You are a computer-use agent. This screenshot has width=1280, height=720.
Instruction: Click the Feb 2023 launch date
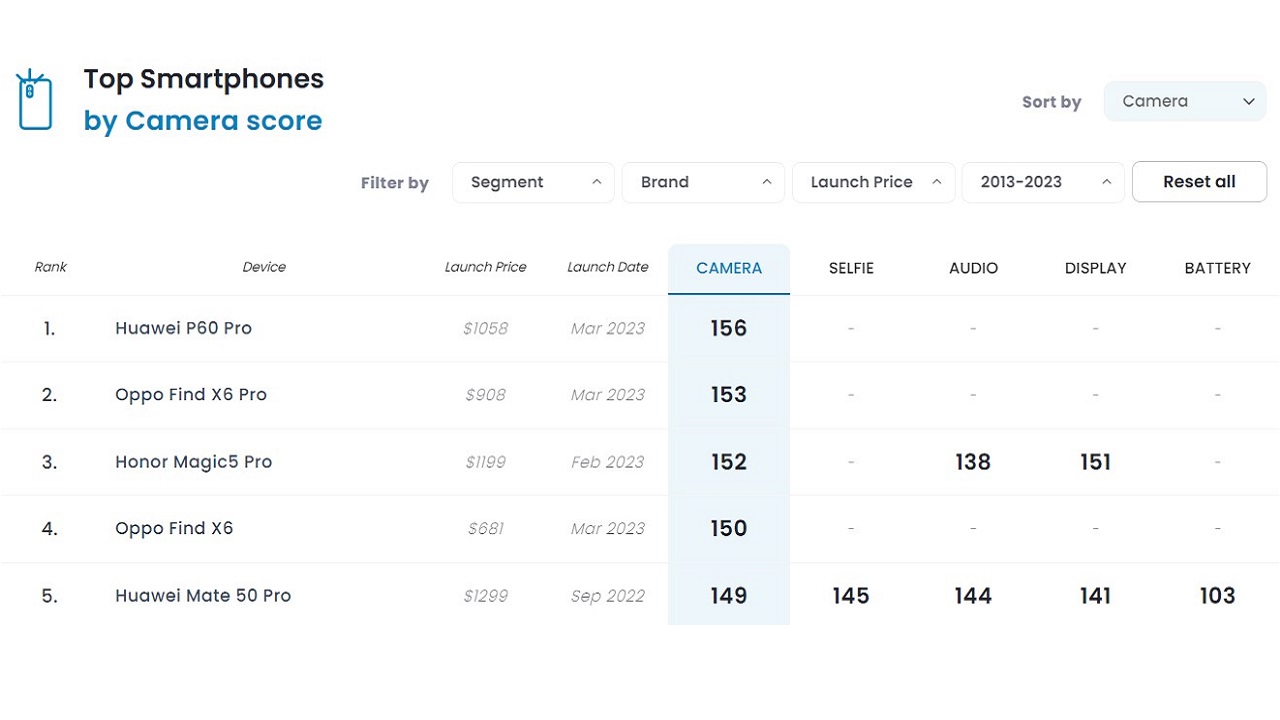pos(607,462)
